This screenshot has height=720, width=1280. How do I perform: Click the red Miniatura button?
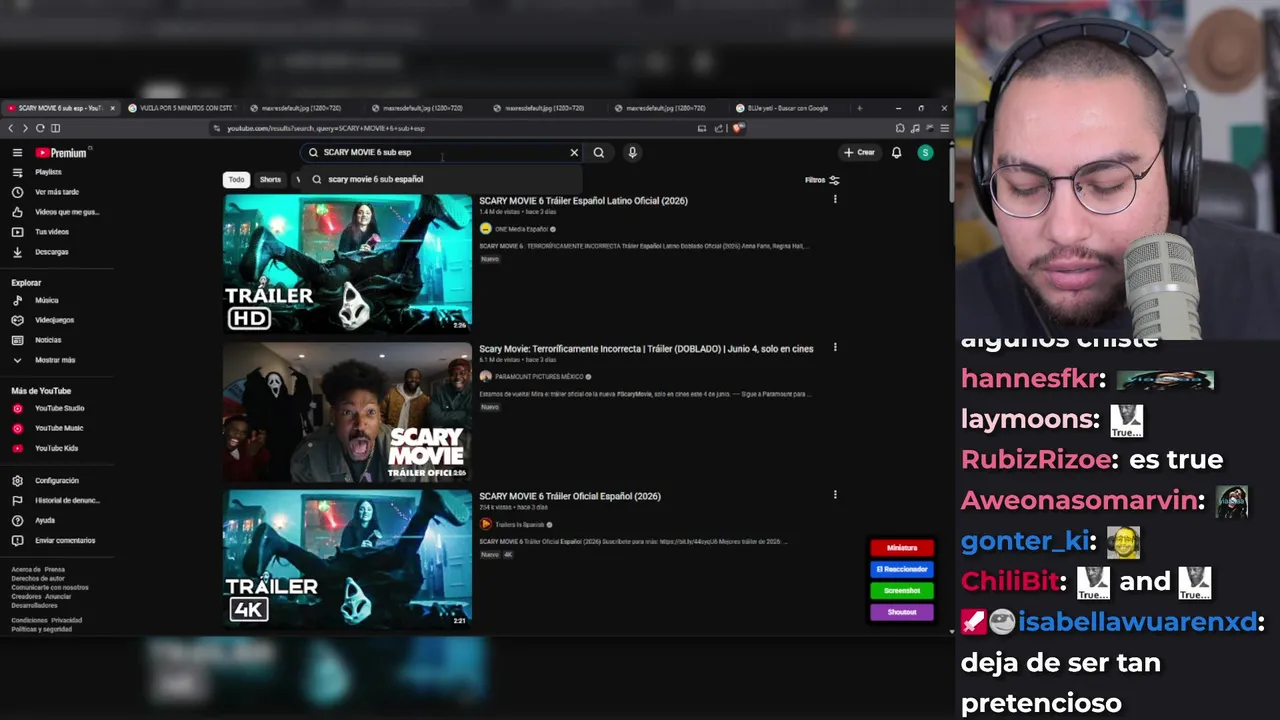(x=902, y=548)
